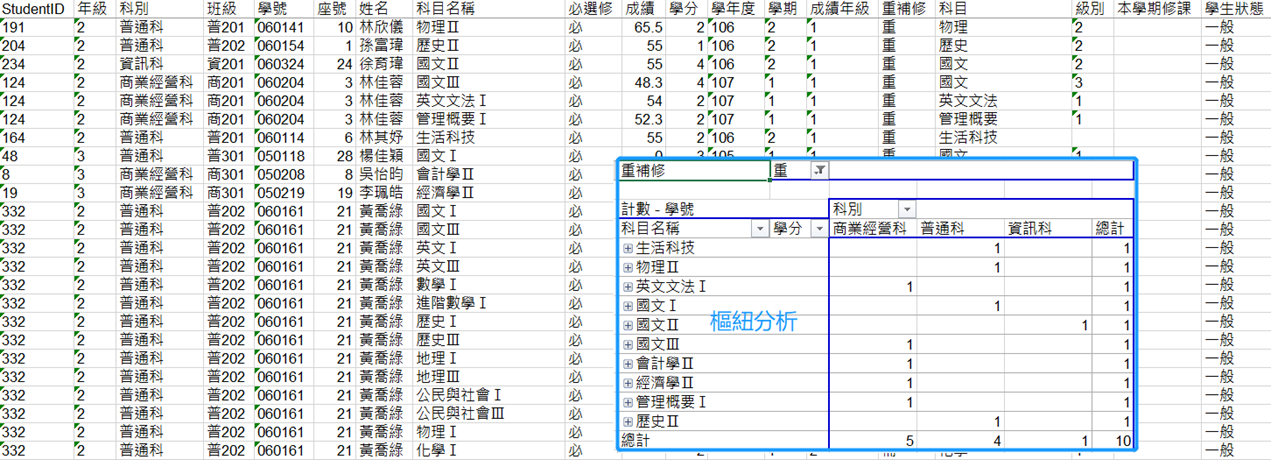Select the 公民與社會Ⅰ subject cell

click(x=488, y=395)
